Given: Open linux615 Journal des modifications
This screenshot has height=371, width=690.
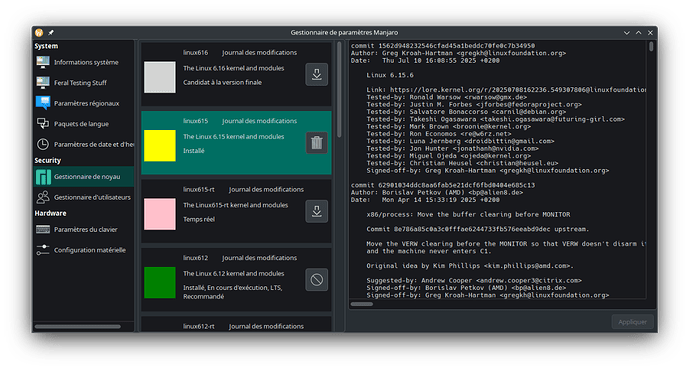Looking at the screenshot, I should point(259,121).
